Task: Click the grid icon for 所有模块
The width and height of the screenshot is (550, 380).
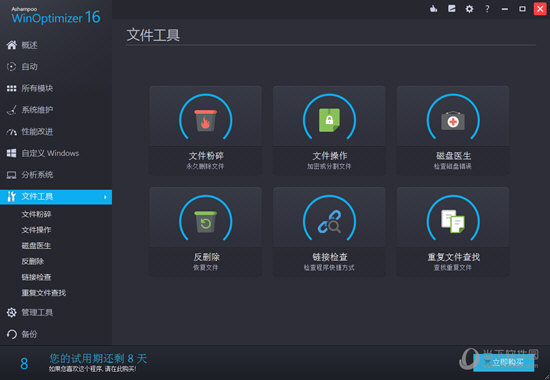Action: pyautogui.click(x=12, y=88)
